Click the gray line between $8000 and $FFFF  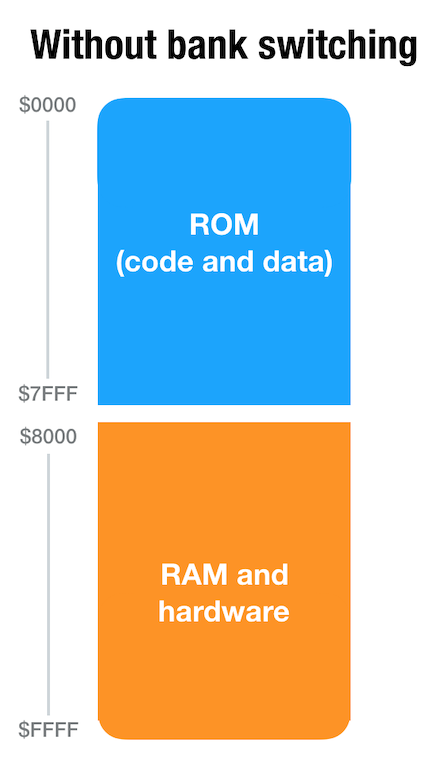(x=48, y=584)
